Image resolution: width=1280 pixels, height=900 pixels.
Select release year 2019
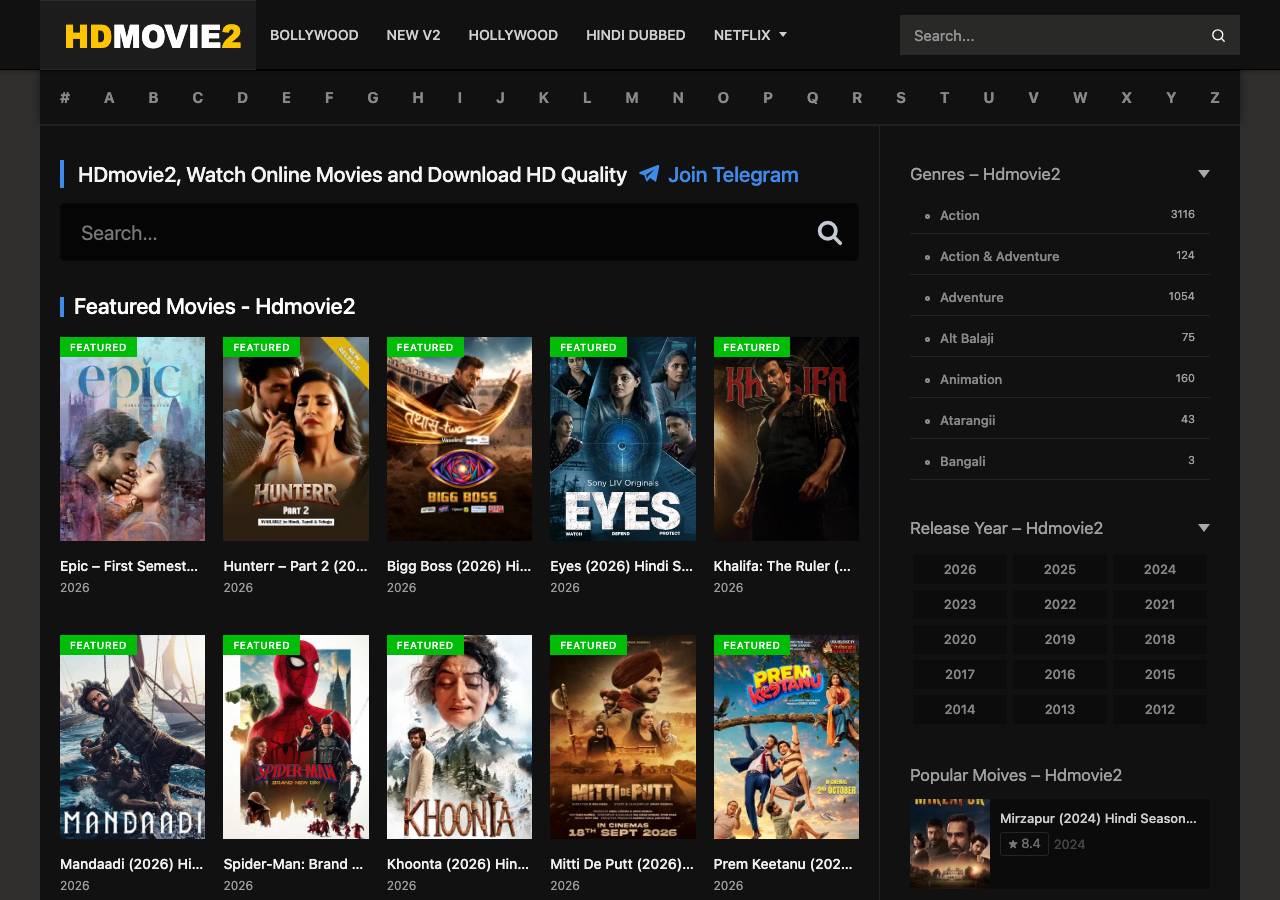pos(1060,639)
